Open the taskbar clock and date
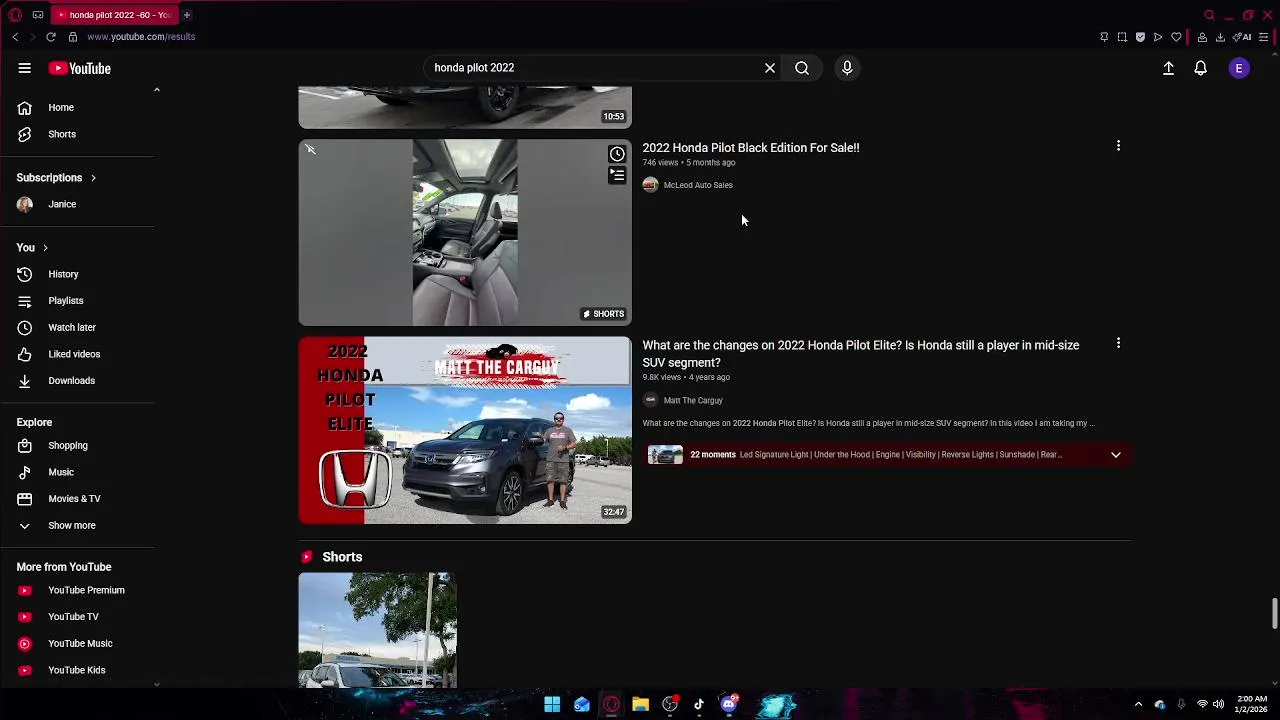Image resolution: width=1280 pixels, height=720 pixels. point(1252,704)
